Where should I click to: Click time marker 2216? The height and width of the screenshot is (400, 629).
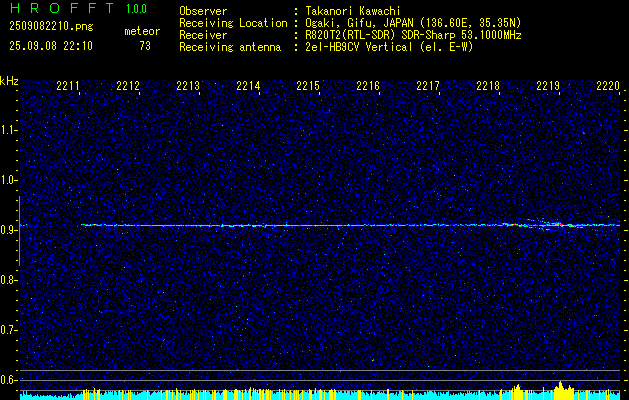click(368, 85)
